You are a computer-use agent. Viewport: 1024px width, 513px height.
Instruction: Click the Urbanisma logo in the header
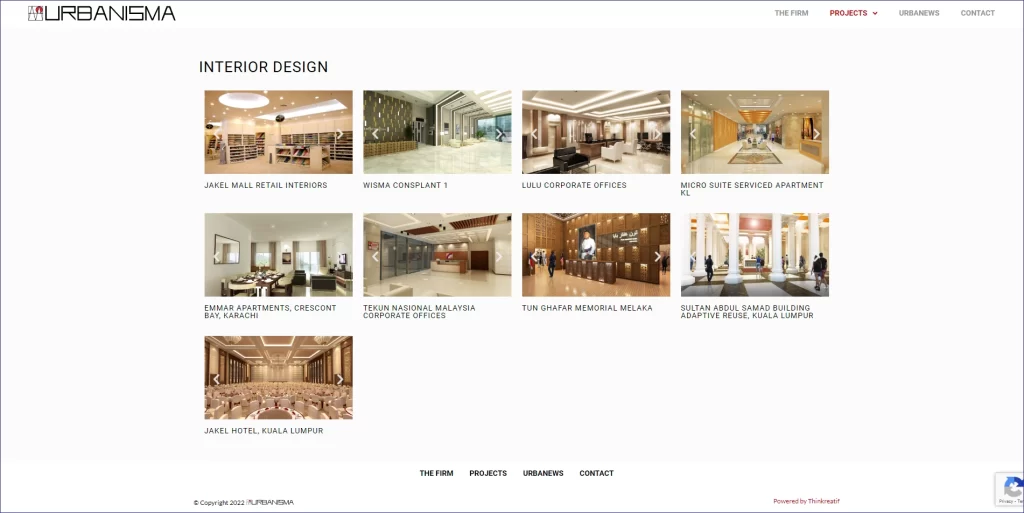click(102, 13)
